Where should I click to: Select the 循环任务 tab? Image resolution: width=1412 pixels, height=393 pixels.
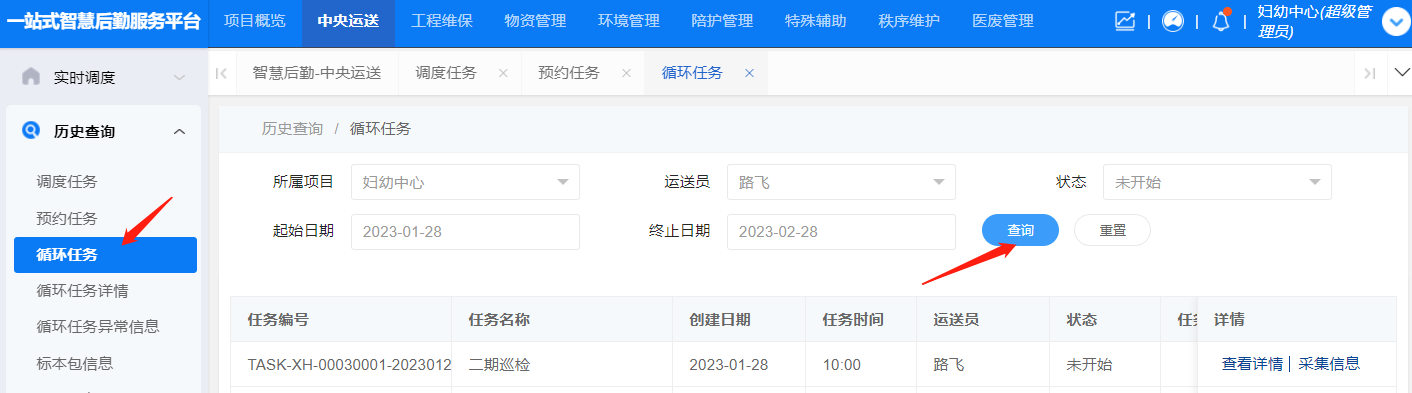pyautogui.click(x=692, y=73)
